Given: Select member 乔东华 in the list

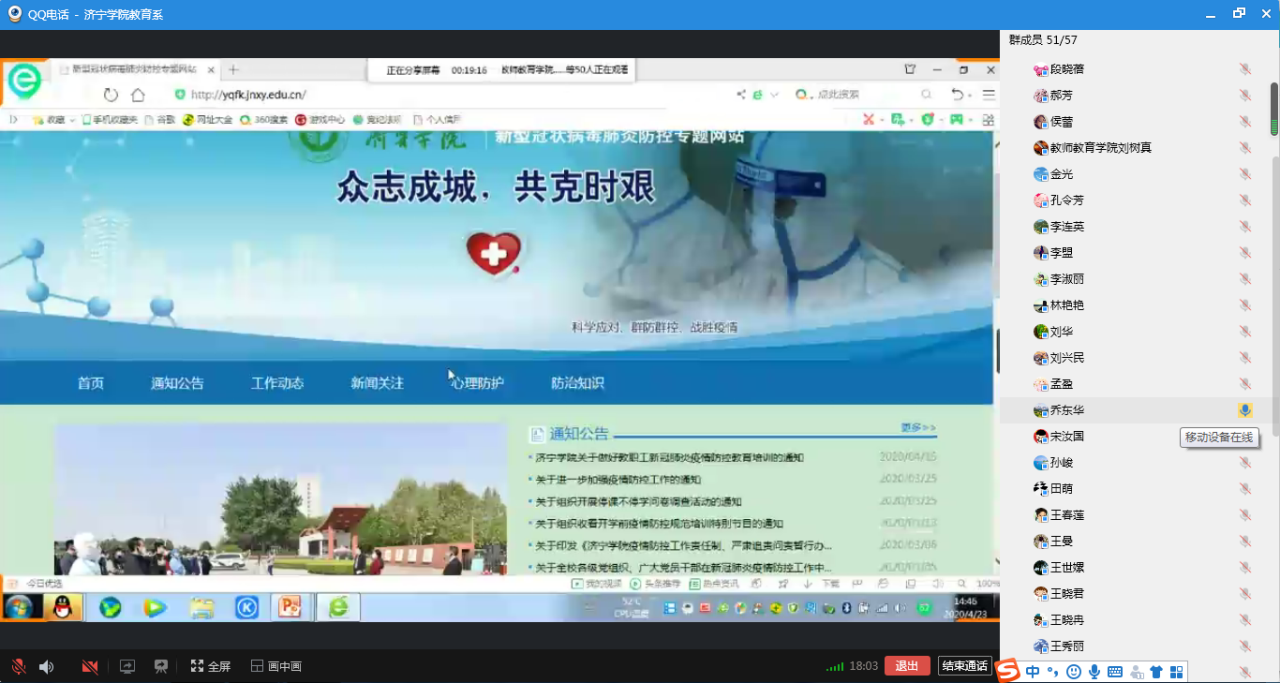Looking at the screenshot, I should (x=1066, y=410).
